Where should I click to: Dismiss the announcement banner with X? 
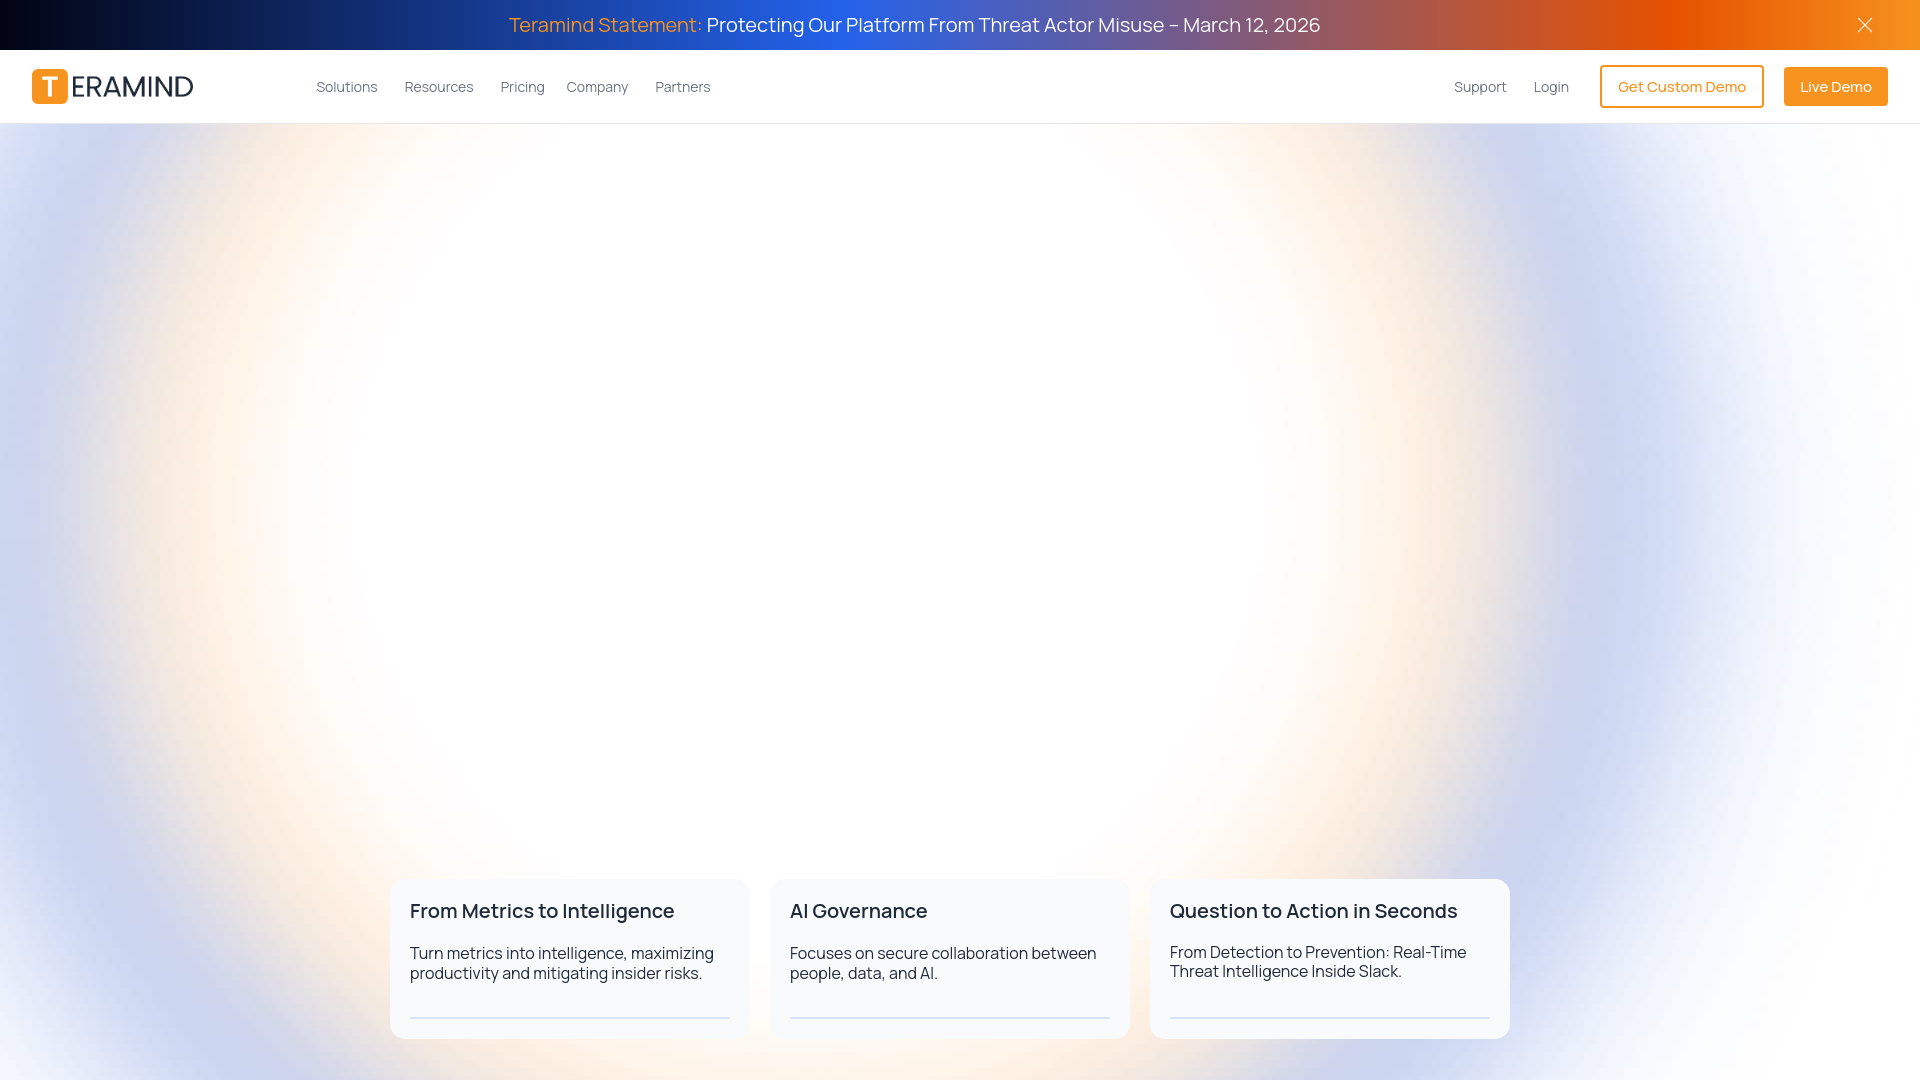[x=1865, y=25]
